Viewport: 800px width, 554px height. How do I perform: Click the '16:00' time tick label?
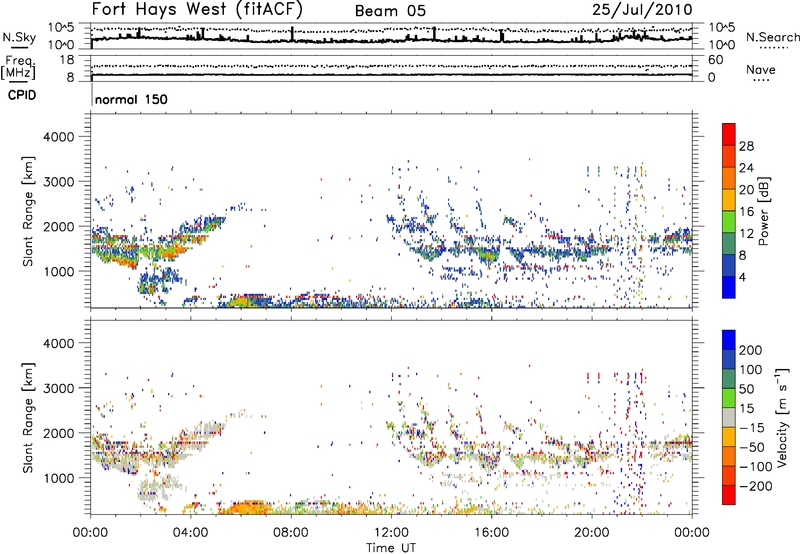pos(491,533)
